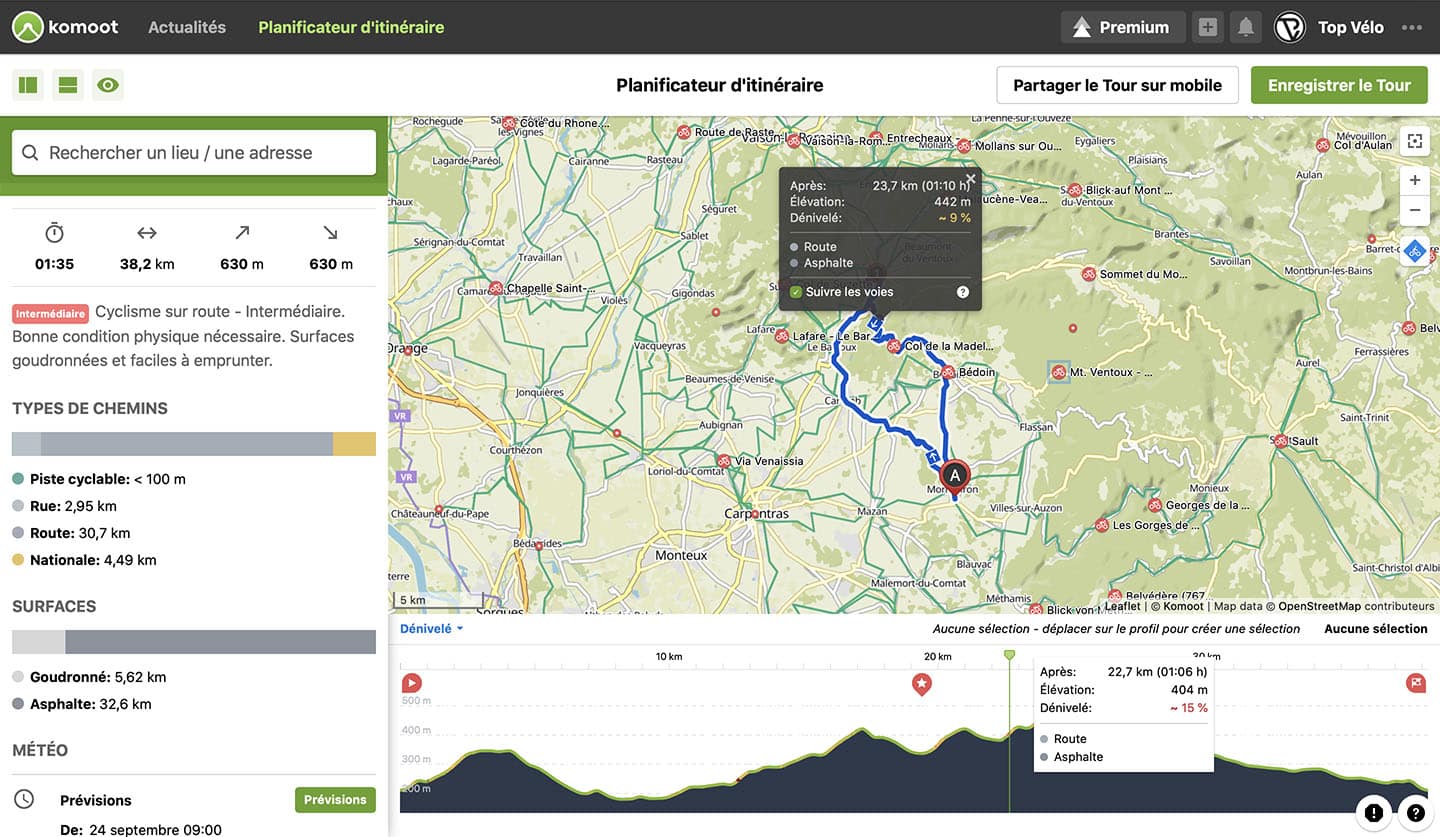
Task: Zoom out on the map
Action: (x=1414, y=211)
